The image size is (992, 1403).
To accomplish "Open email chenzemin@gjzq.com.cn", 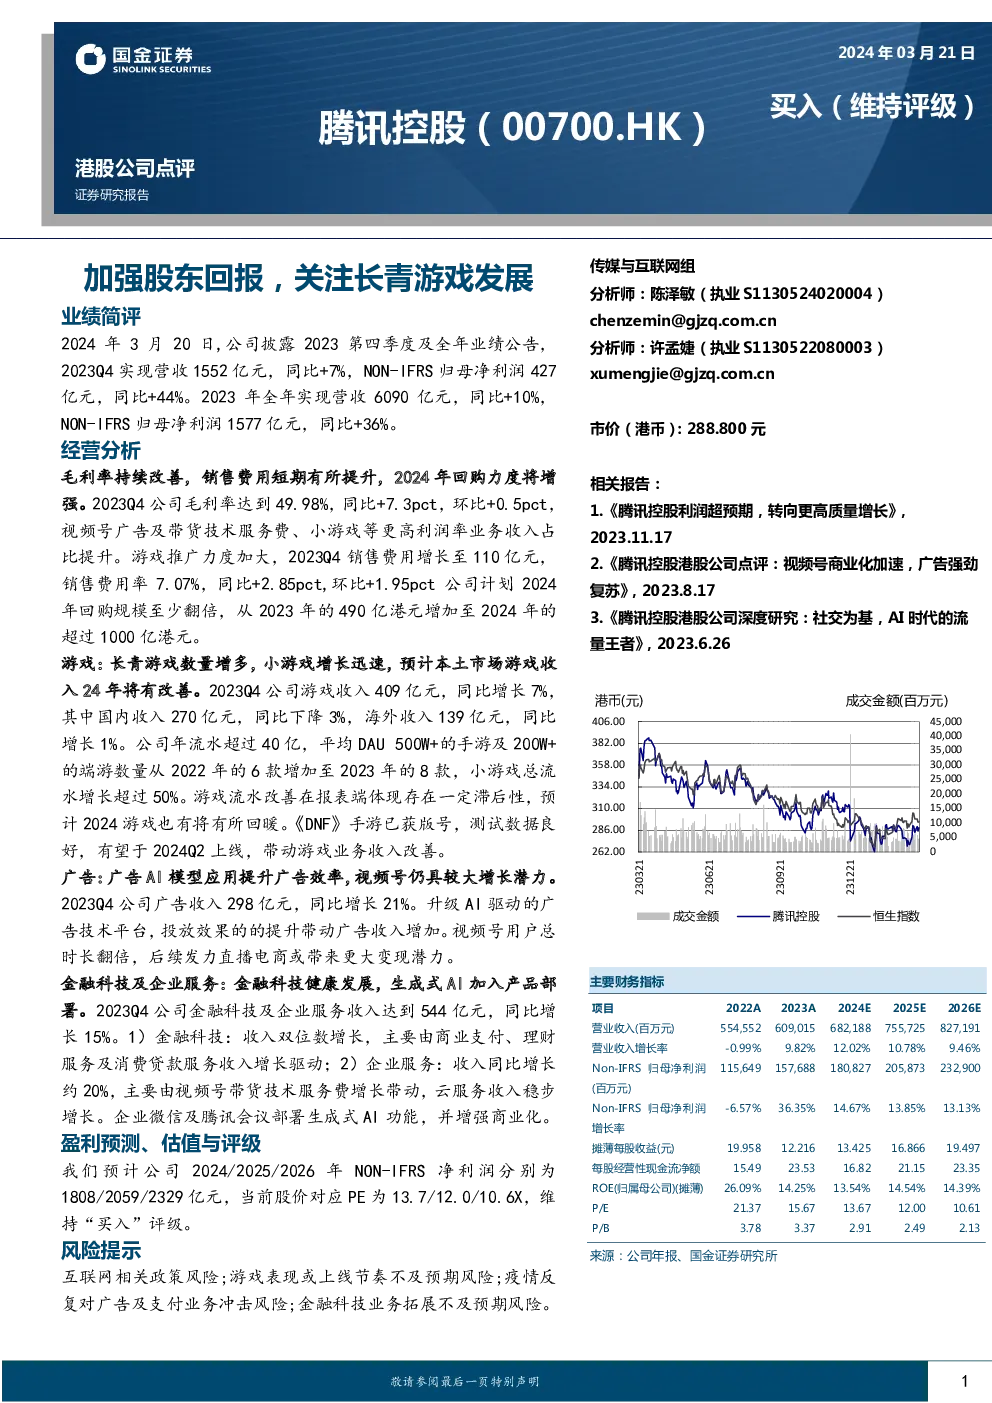I will coord(683,320).
